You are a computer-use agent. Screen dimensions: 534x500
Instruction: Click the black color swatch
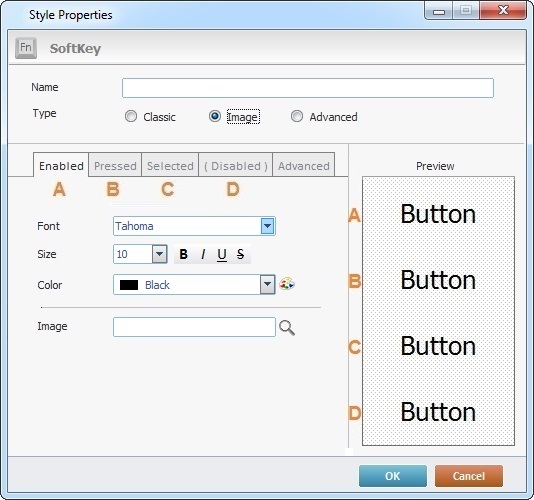pyautogui.click(x=129, y=285)
